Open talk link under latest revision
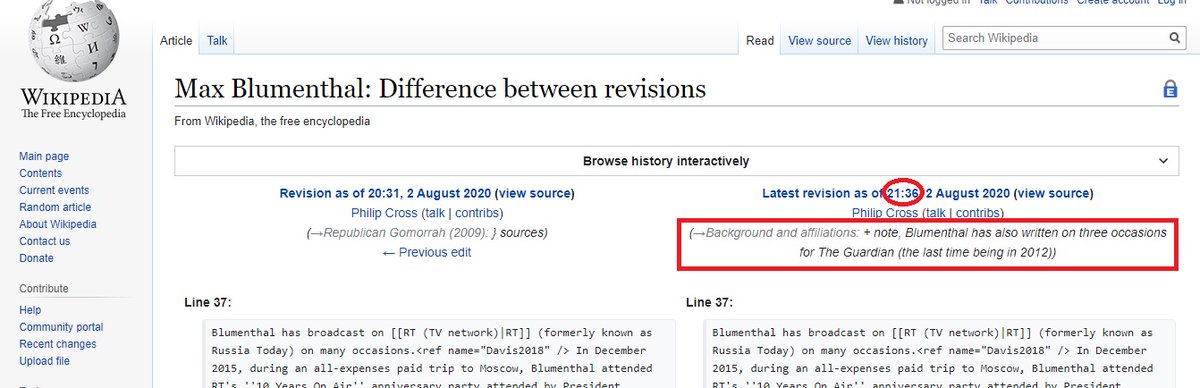This screenshot has height=388, width=1200. pos(935,213)
